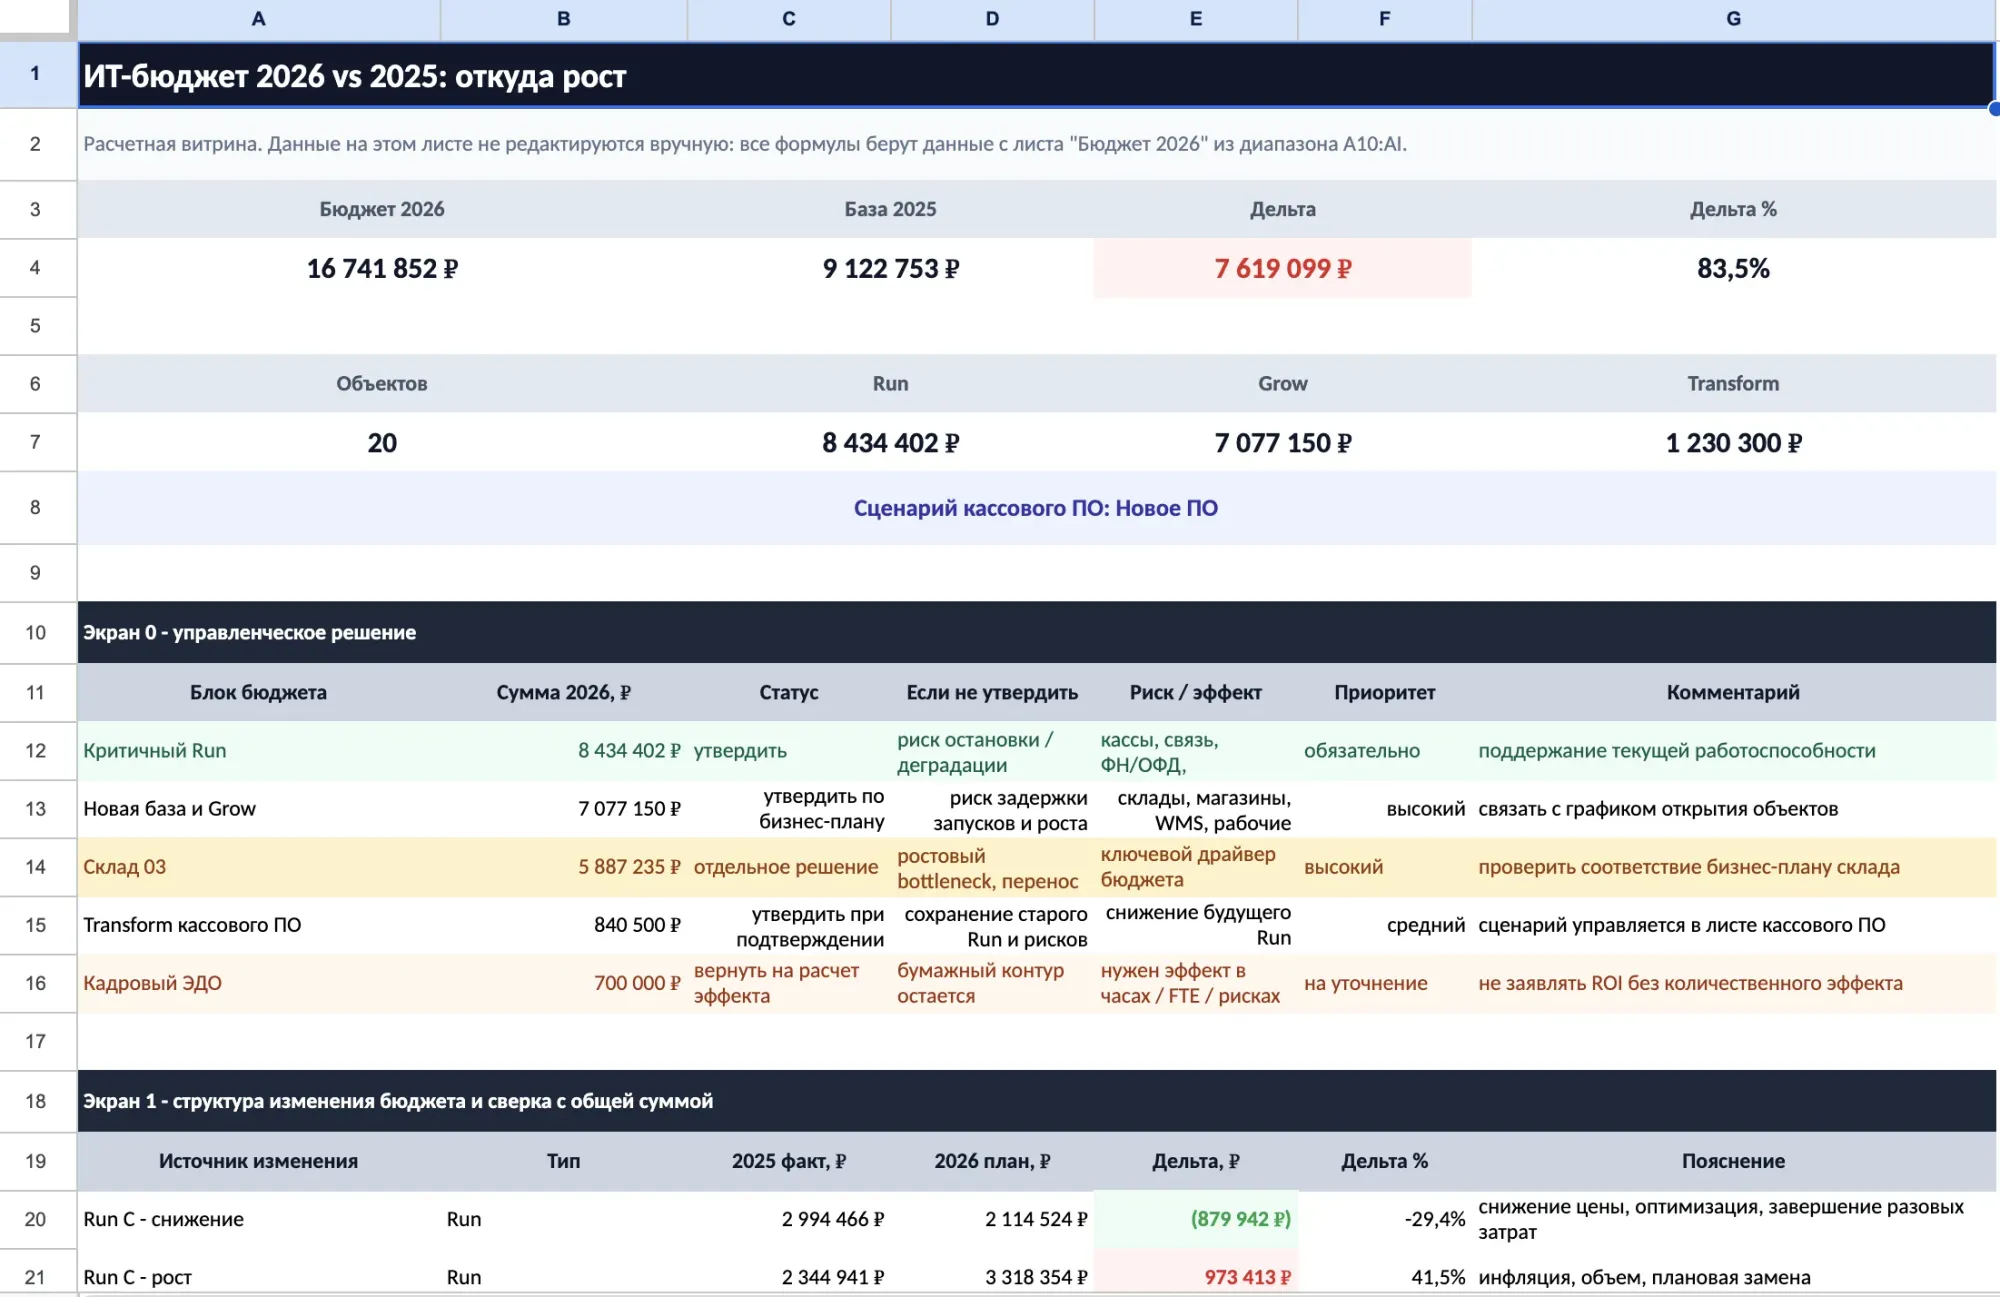2000x1297 pixels.
Task: Click the value 9 122 753 ₽
Action: pos(890,268)
